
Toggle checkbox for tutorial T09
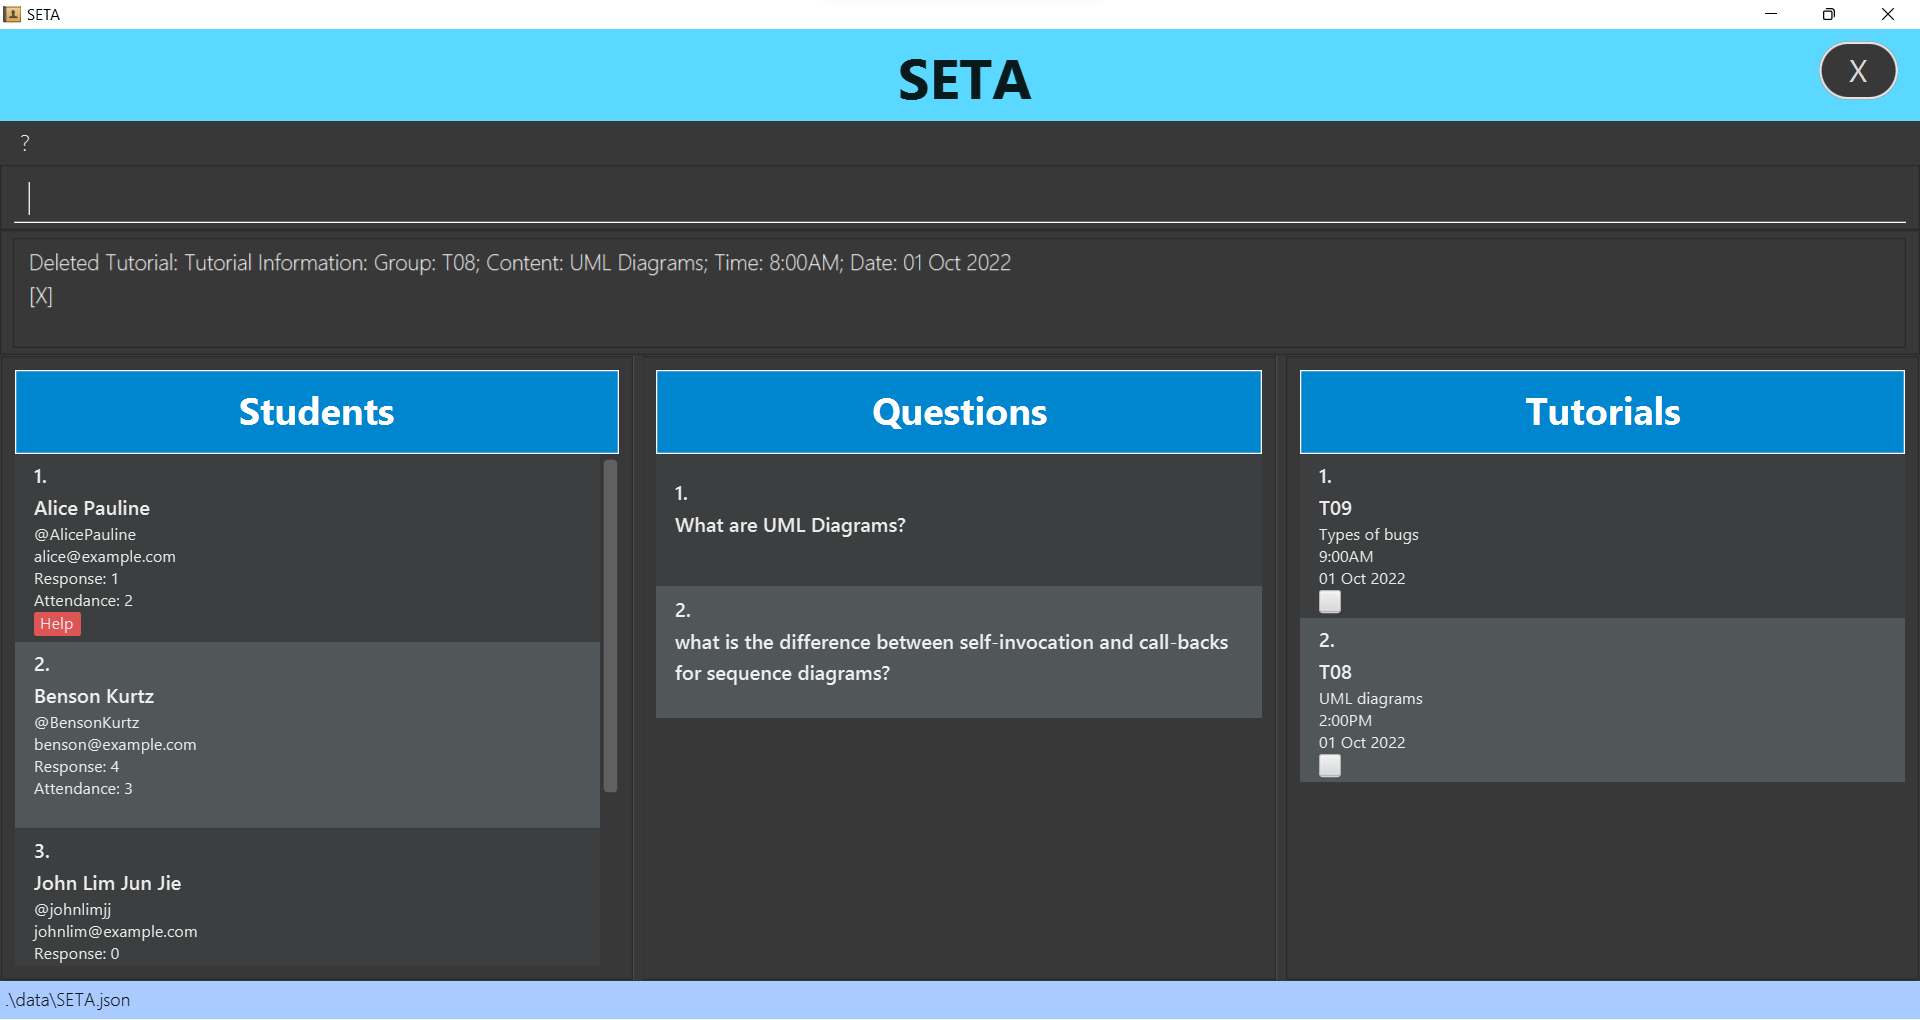click(1330, 602)
